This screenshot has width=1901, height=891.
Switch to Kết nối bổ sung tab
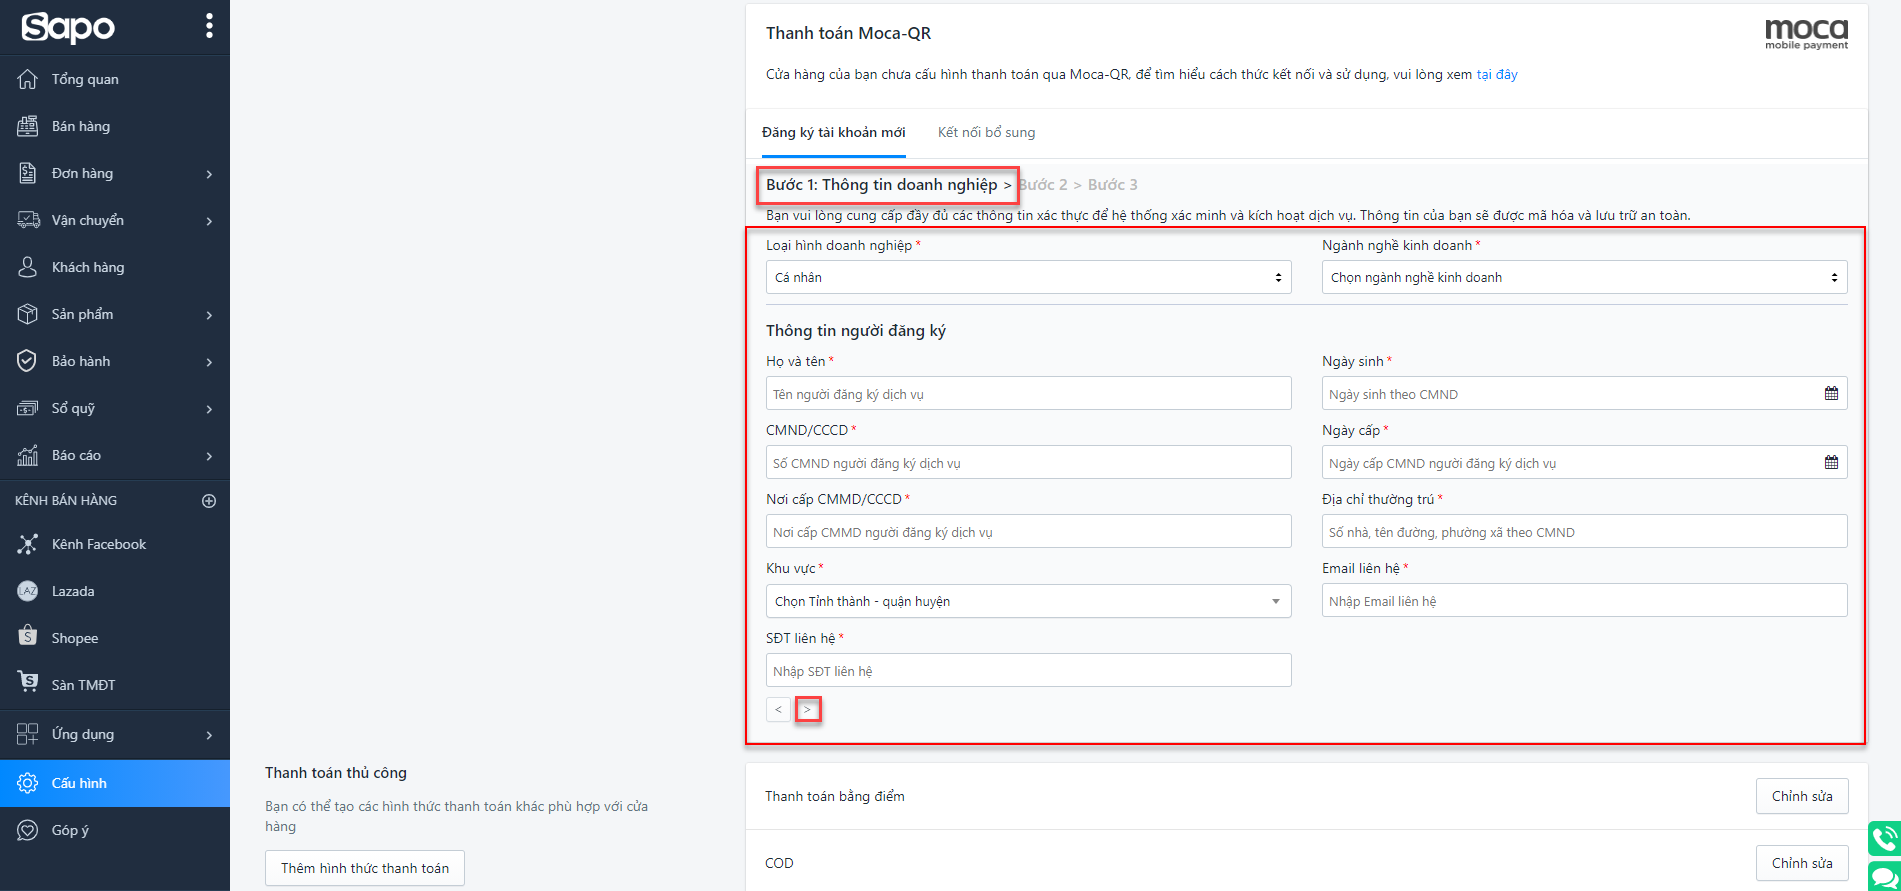click(986, 133)
